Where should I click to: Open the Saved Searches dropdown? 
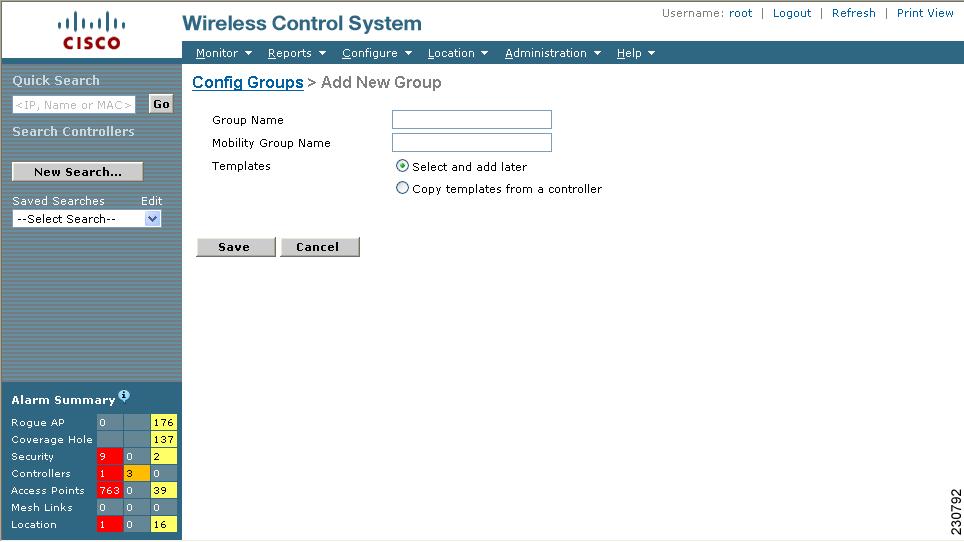(x=87, y=219)
